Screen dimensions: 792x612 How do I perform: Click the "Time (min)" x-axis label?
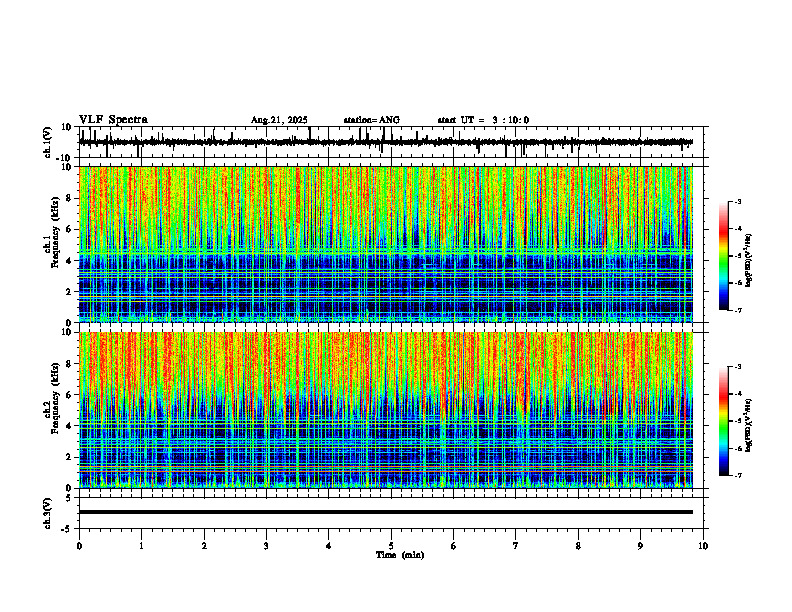(x=400, y=555)
